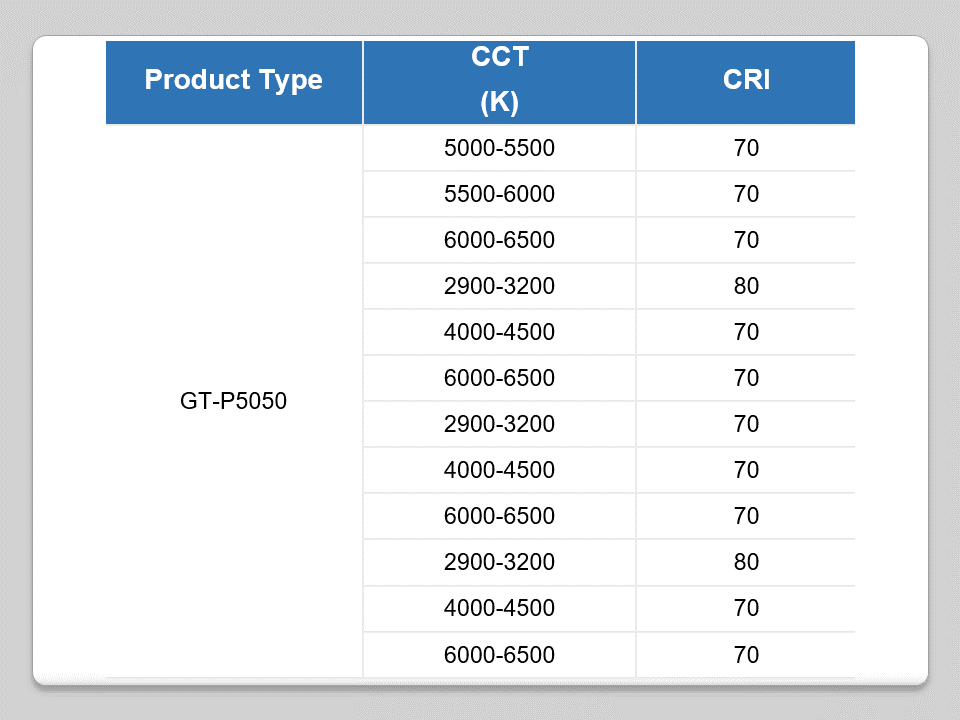Click the 2900-3200 cell with CRI 70

point(499,424)
